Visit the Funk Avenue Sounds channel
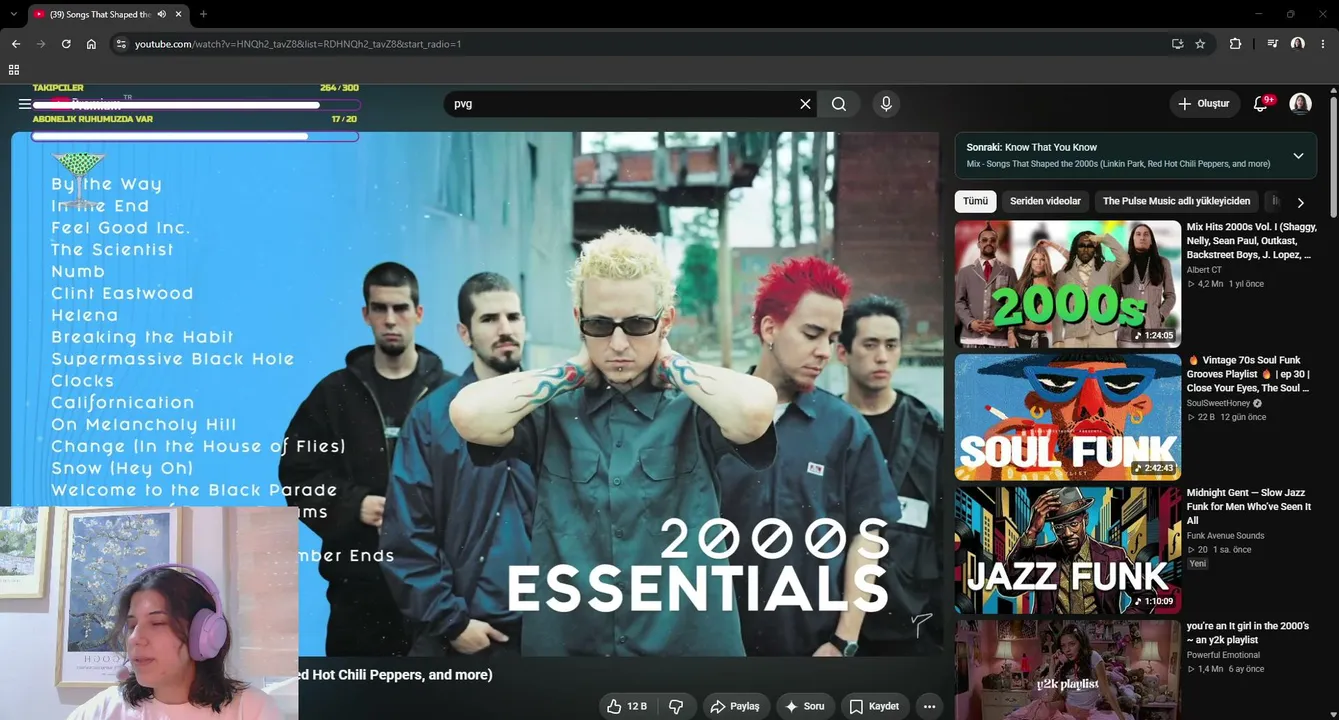 1225,536
